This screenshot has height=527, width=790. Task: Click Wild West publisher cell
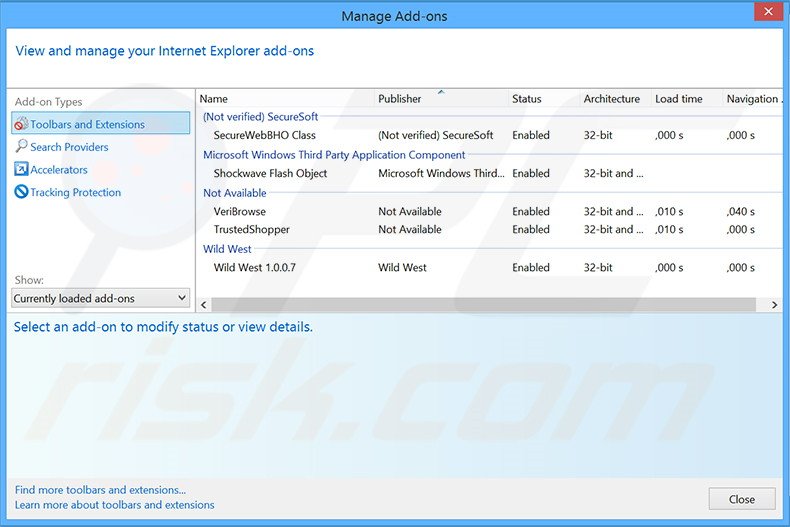402,268
